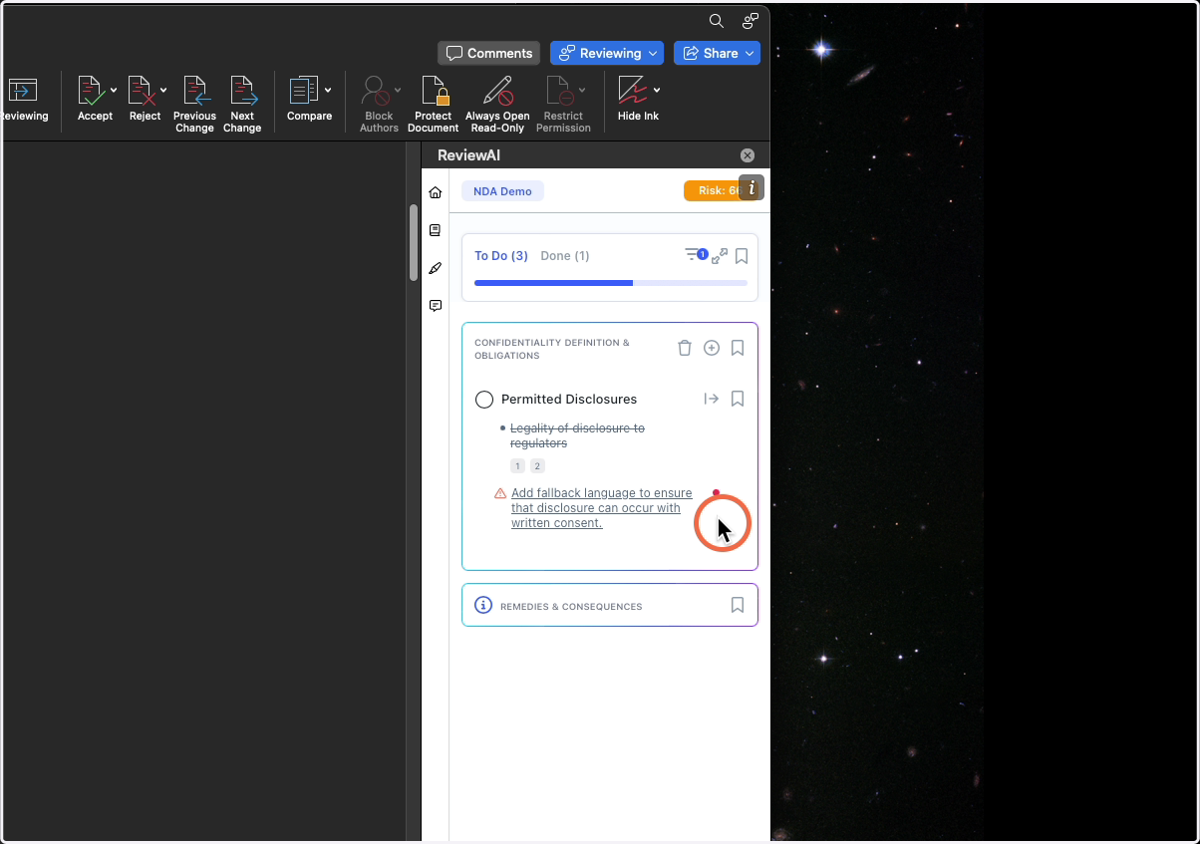Open the Reject dropdown arrow

click(163, 90)
